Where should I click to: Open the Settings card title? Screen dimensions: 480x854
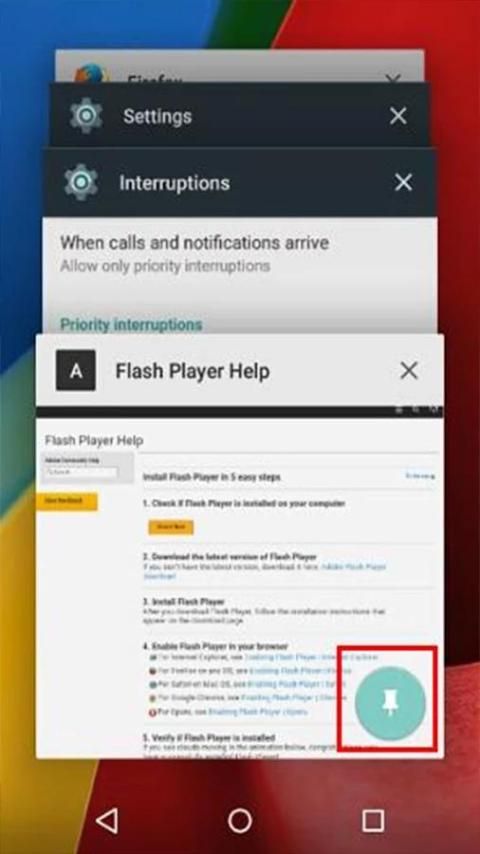click(157, 116)
